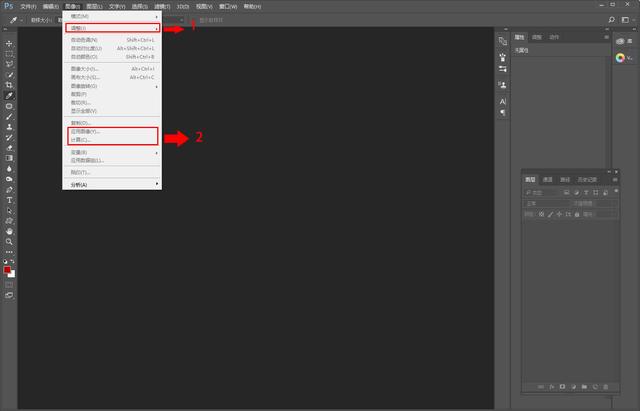640x411 pixels.
Task: Open the Paragraph panel icon
Action: point(502,112)
